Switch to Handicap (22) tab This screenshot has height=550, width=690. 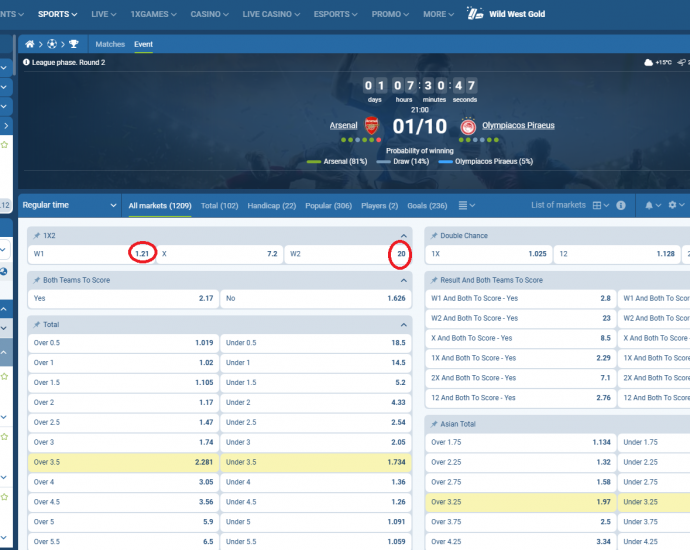(272, 205)
